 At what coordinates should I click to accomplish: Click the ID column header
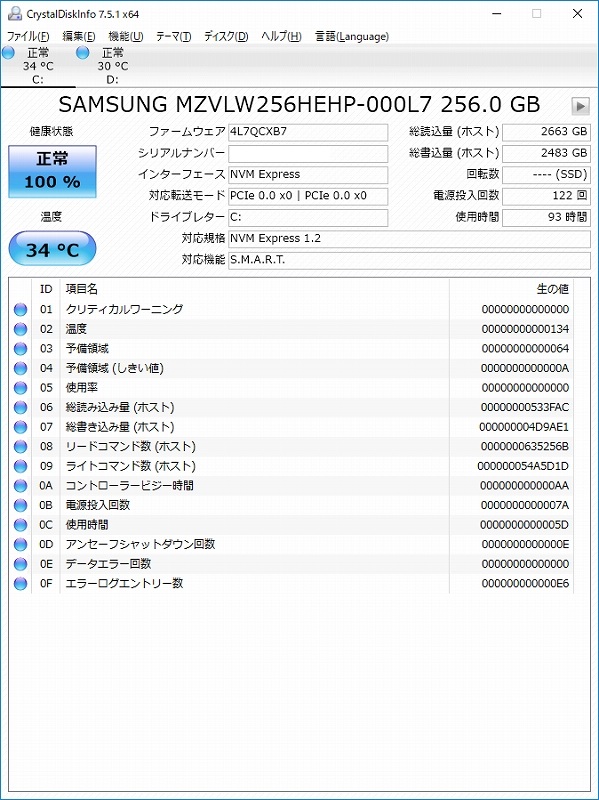point(46,289)
